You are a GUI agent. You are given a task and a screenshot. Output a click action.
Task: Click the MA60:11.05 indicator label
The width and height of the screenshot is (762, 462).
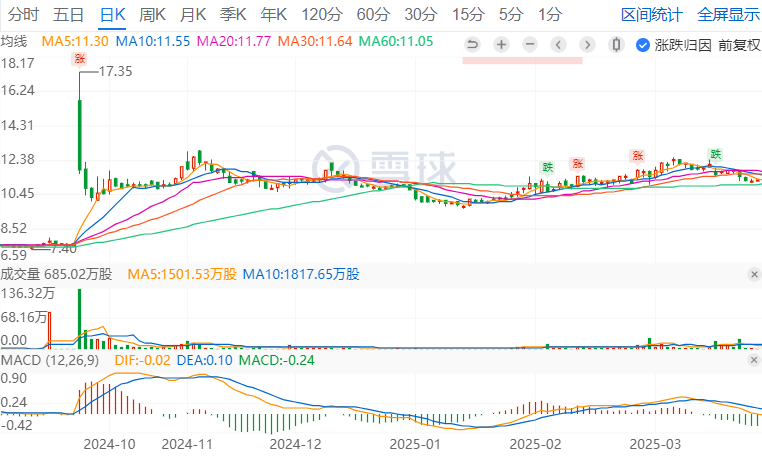point(396,41)
